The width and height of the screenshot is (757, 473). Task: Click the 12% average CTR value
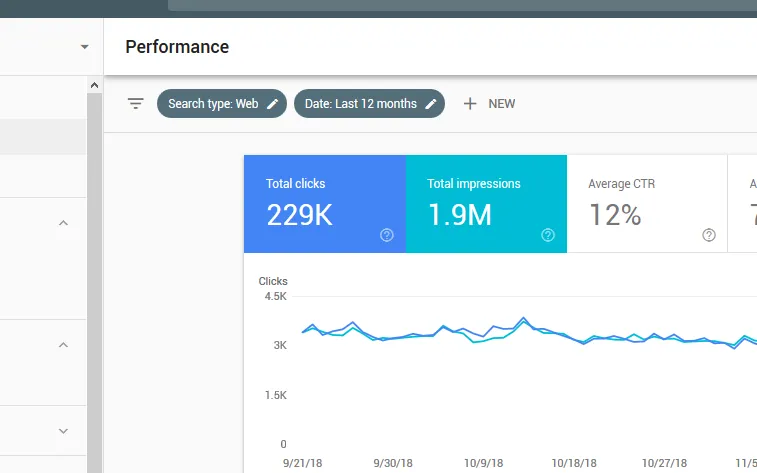coord(615,215)
